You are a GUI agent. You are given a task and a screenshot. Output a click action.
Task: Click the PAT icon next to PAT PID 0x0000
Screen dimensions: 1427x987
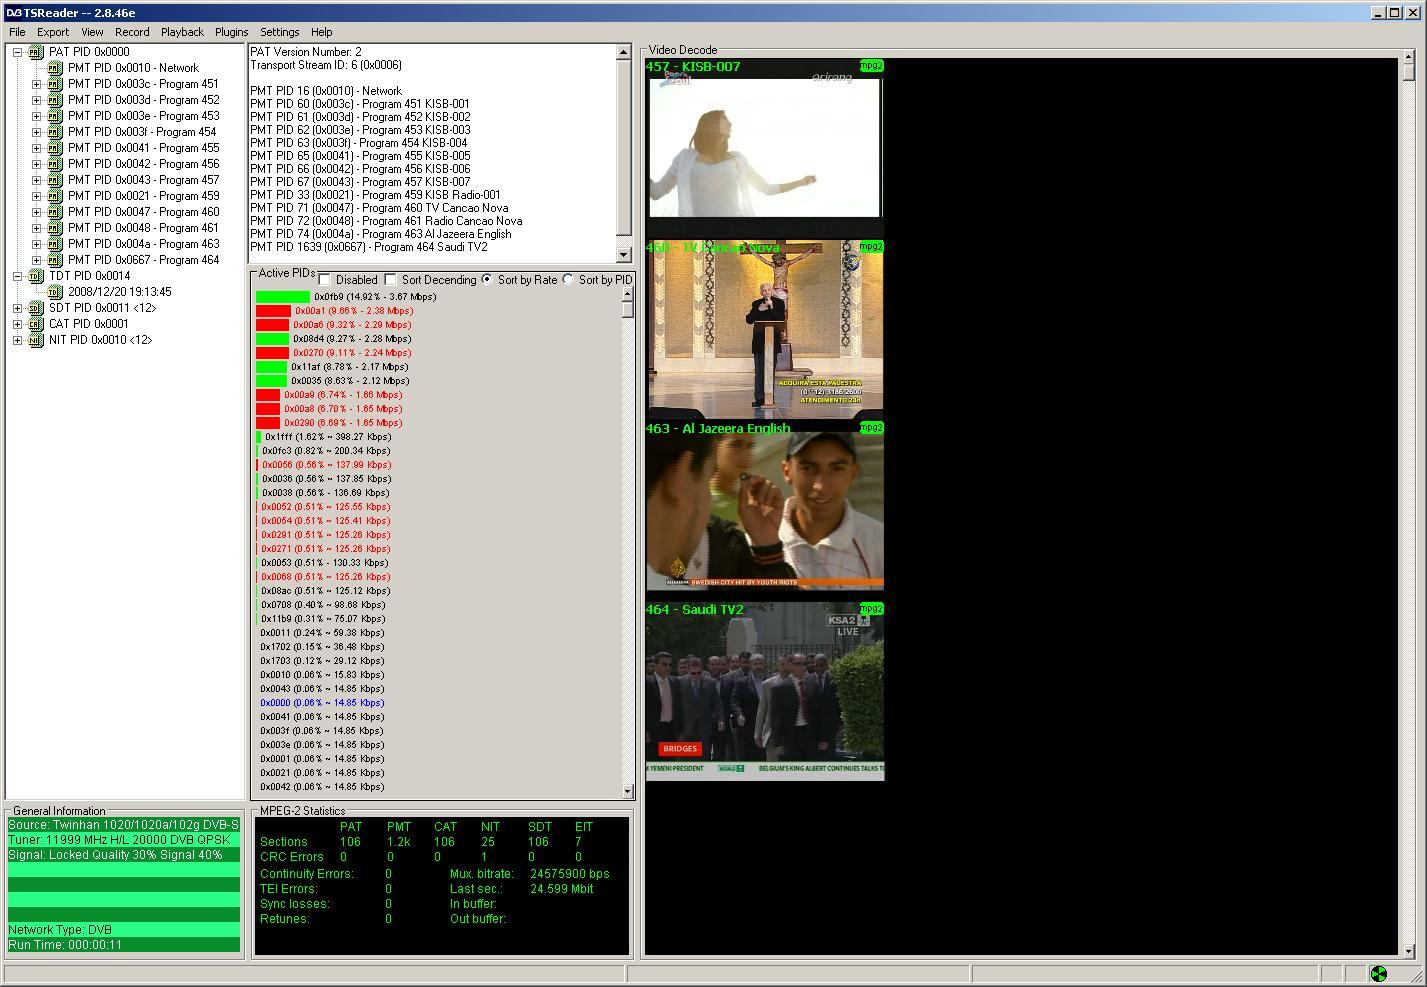pos(36,52)
